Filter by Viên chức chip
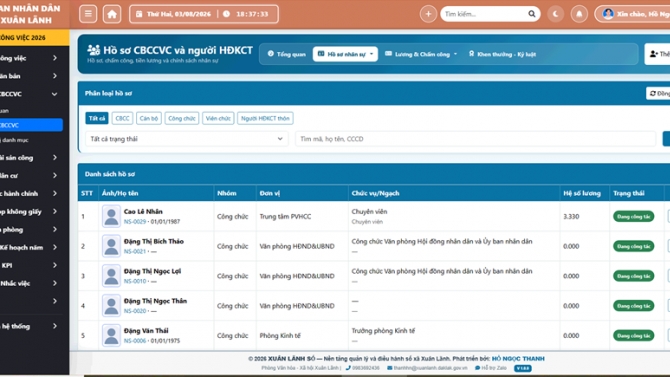This screenshot has height=377, width=670. pyautogui.click(x=218, y=118)
